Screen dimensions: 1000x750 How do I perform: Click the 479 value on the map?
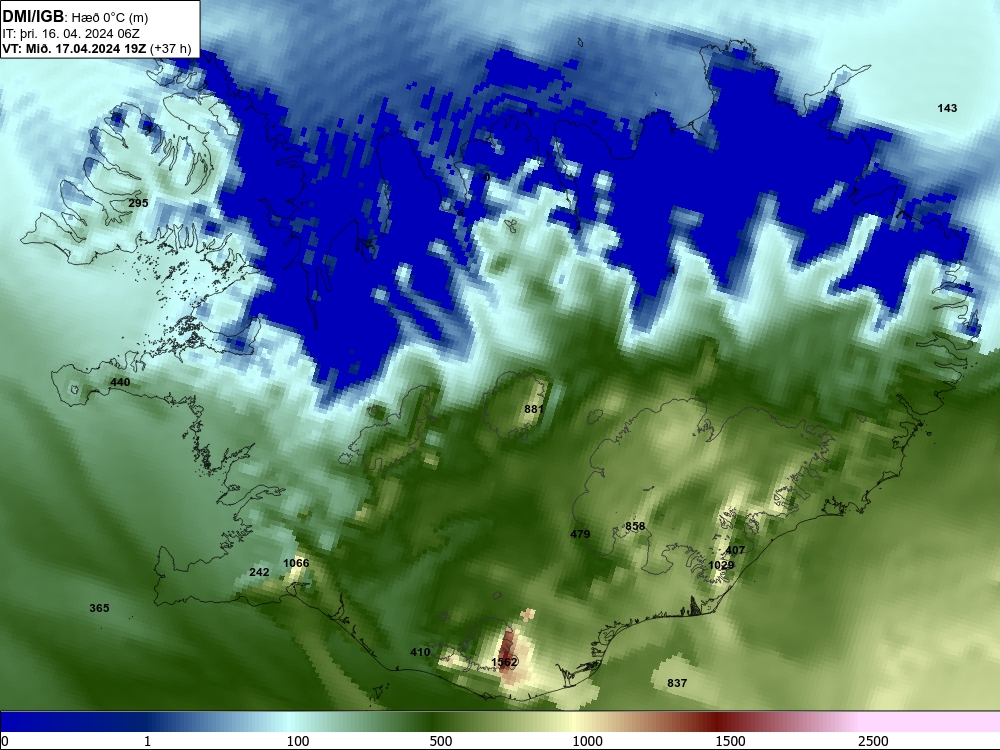click(580, 534)
